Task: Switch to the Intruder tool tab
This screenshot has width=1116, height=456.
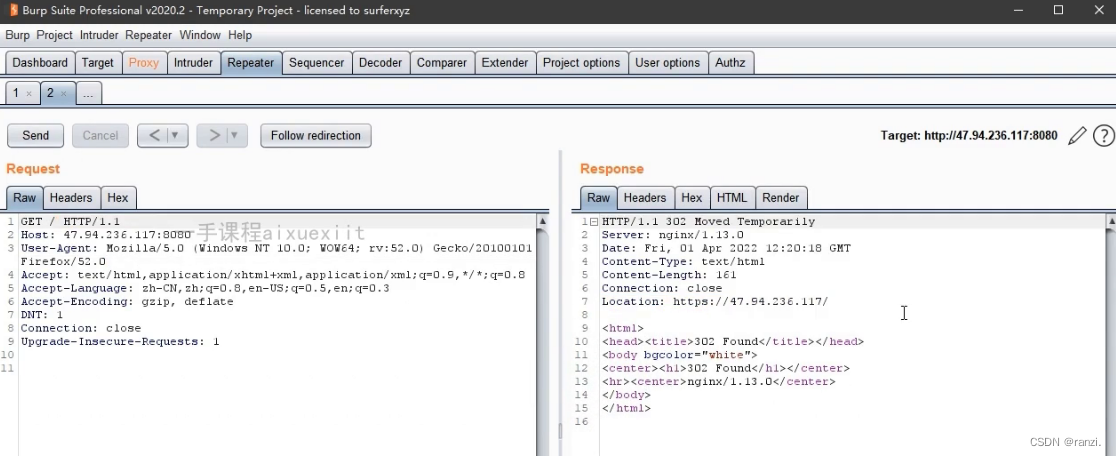Action: tap(194, 63)
